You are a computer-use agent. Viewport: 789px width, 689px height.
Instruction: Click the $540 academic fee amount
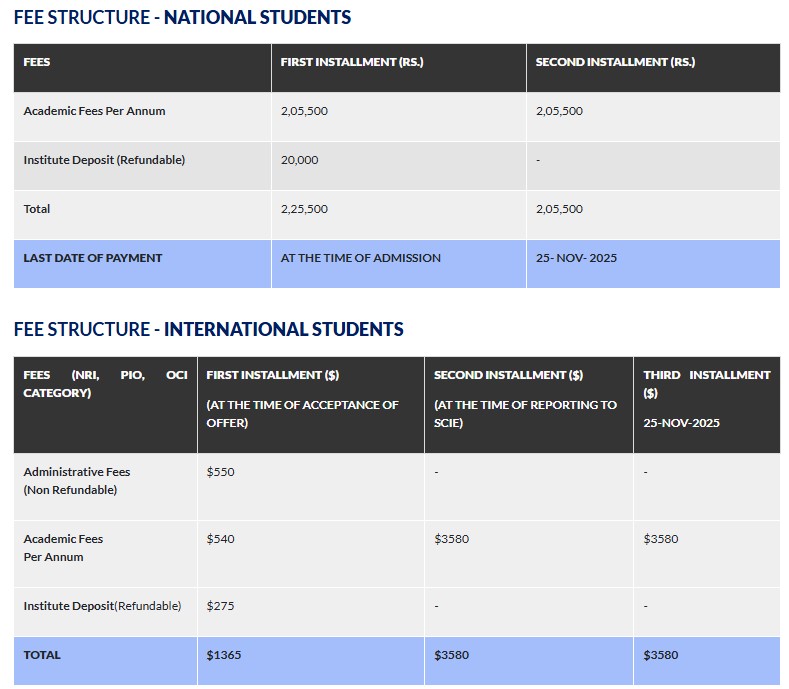click(220, 539)
